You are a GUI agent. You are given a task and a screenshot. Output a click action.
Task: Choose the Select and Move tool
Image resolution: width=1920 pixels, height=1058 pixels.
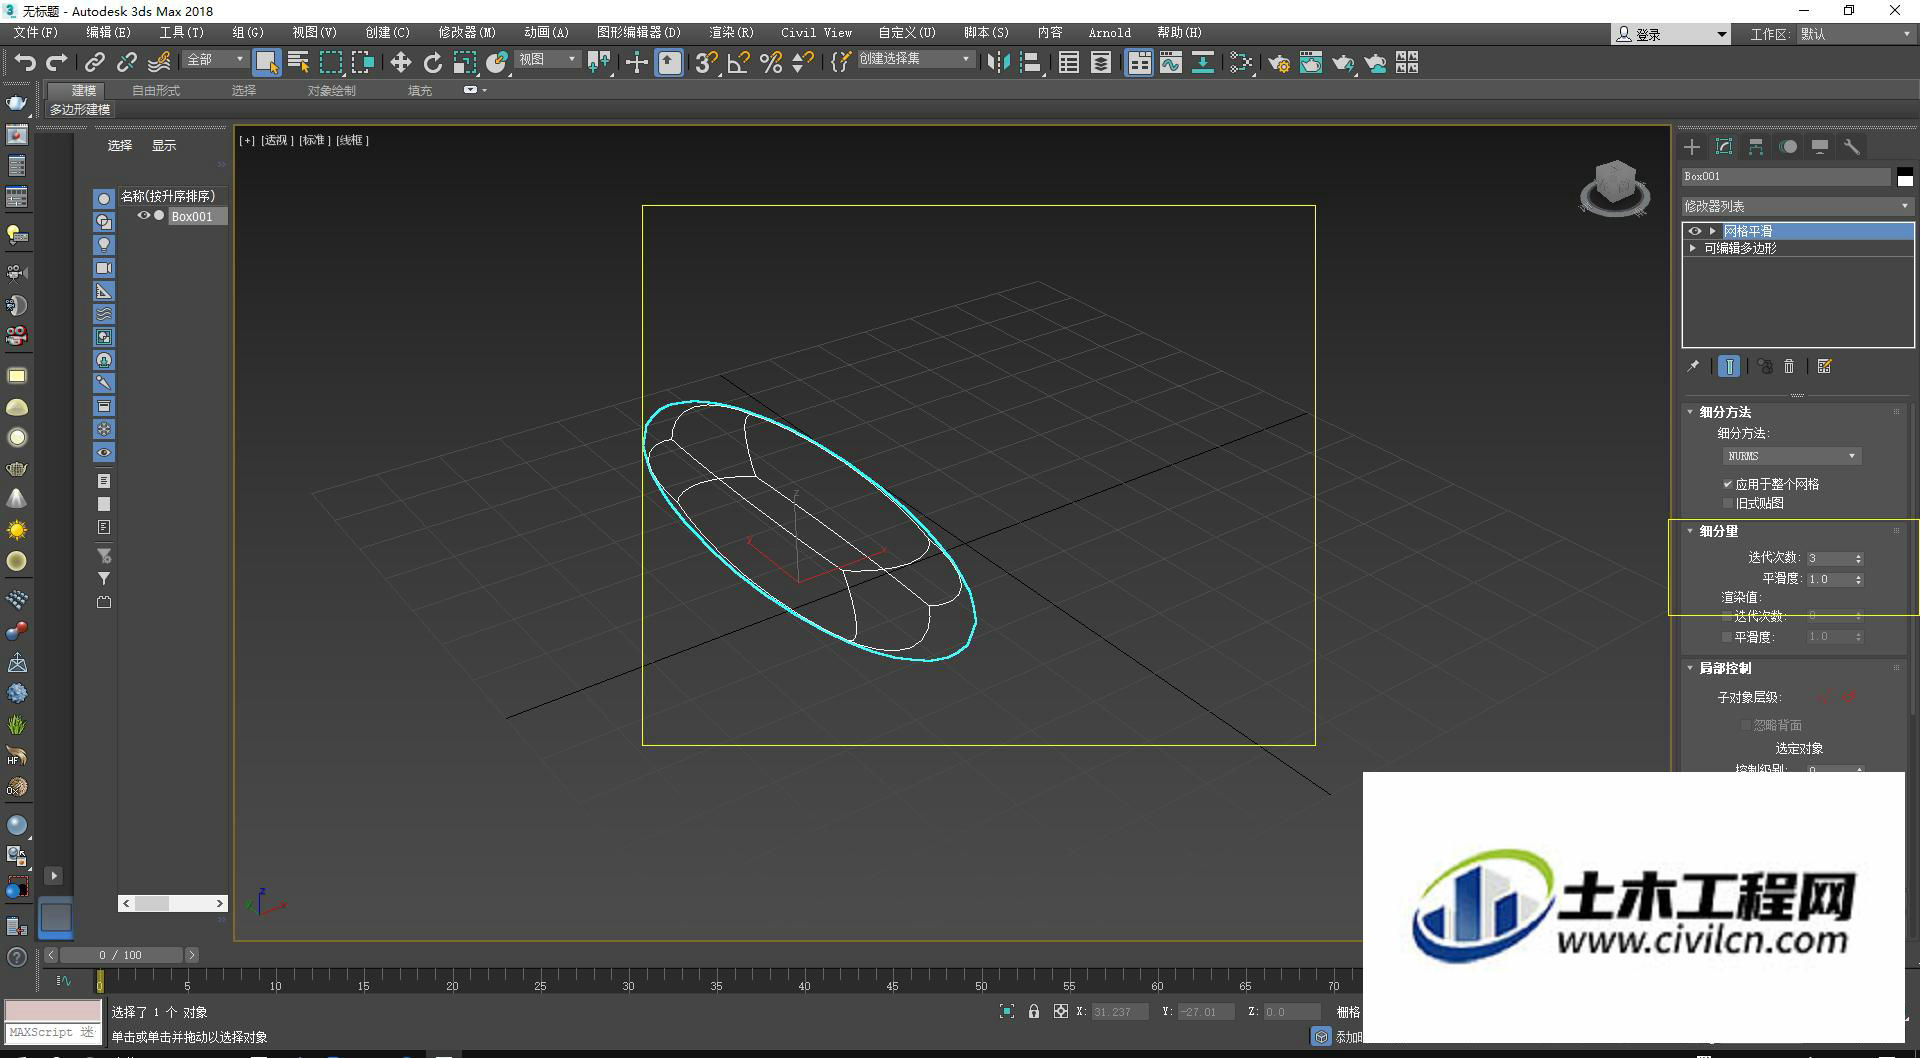tap(400, 63)
